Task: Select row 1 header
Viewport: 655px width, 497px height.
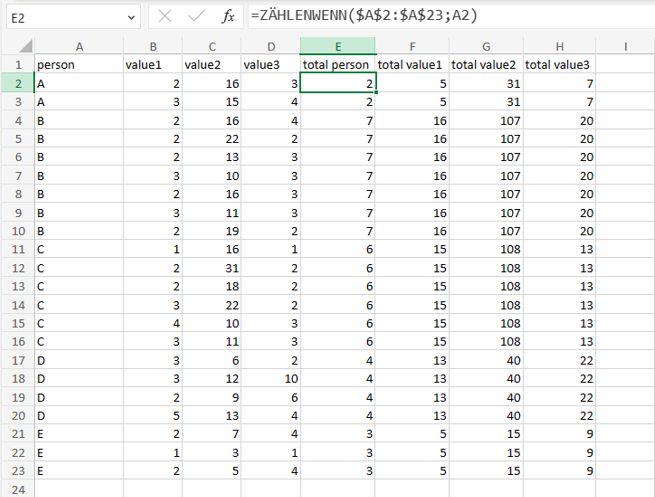Action: [18, 65]
